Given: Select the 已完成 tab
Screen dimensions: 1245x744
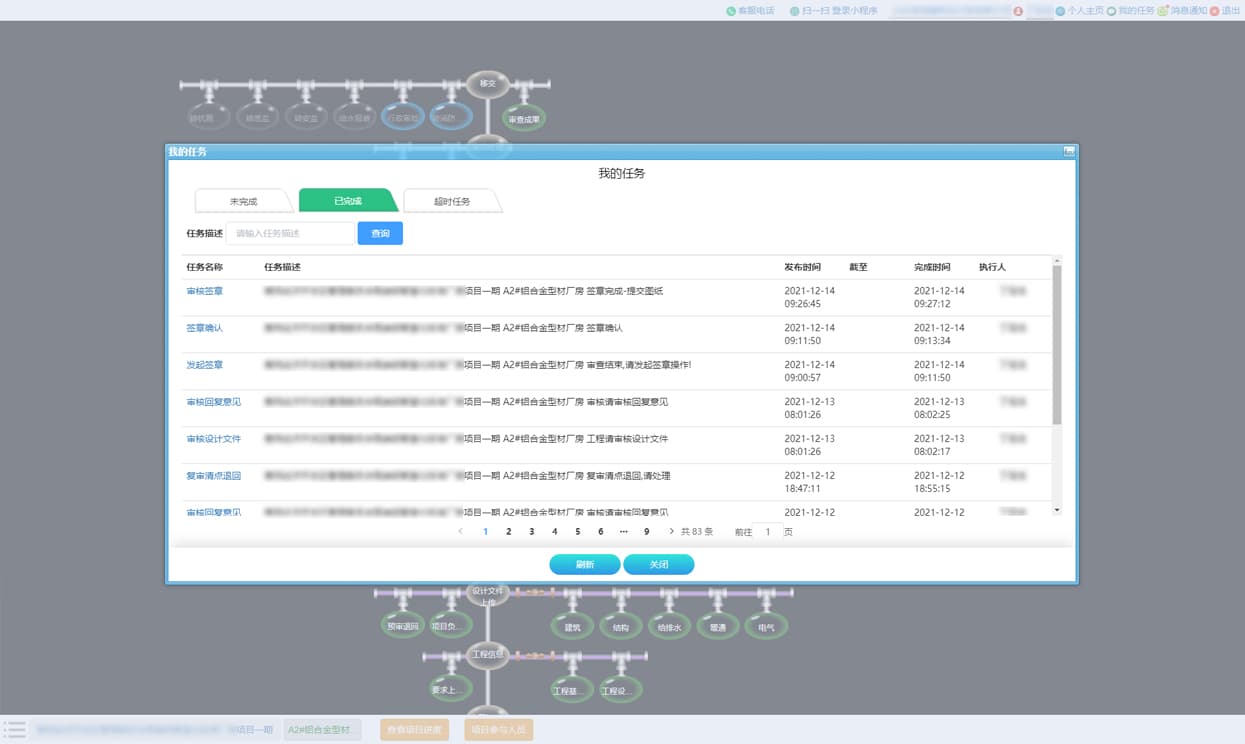Looking at the screenshot, I should tap(348, 201).
